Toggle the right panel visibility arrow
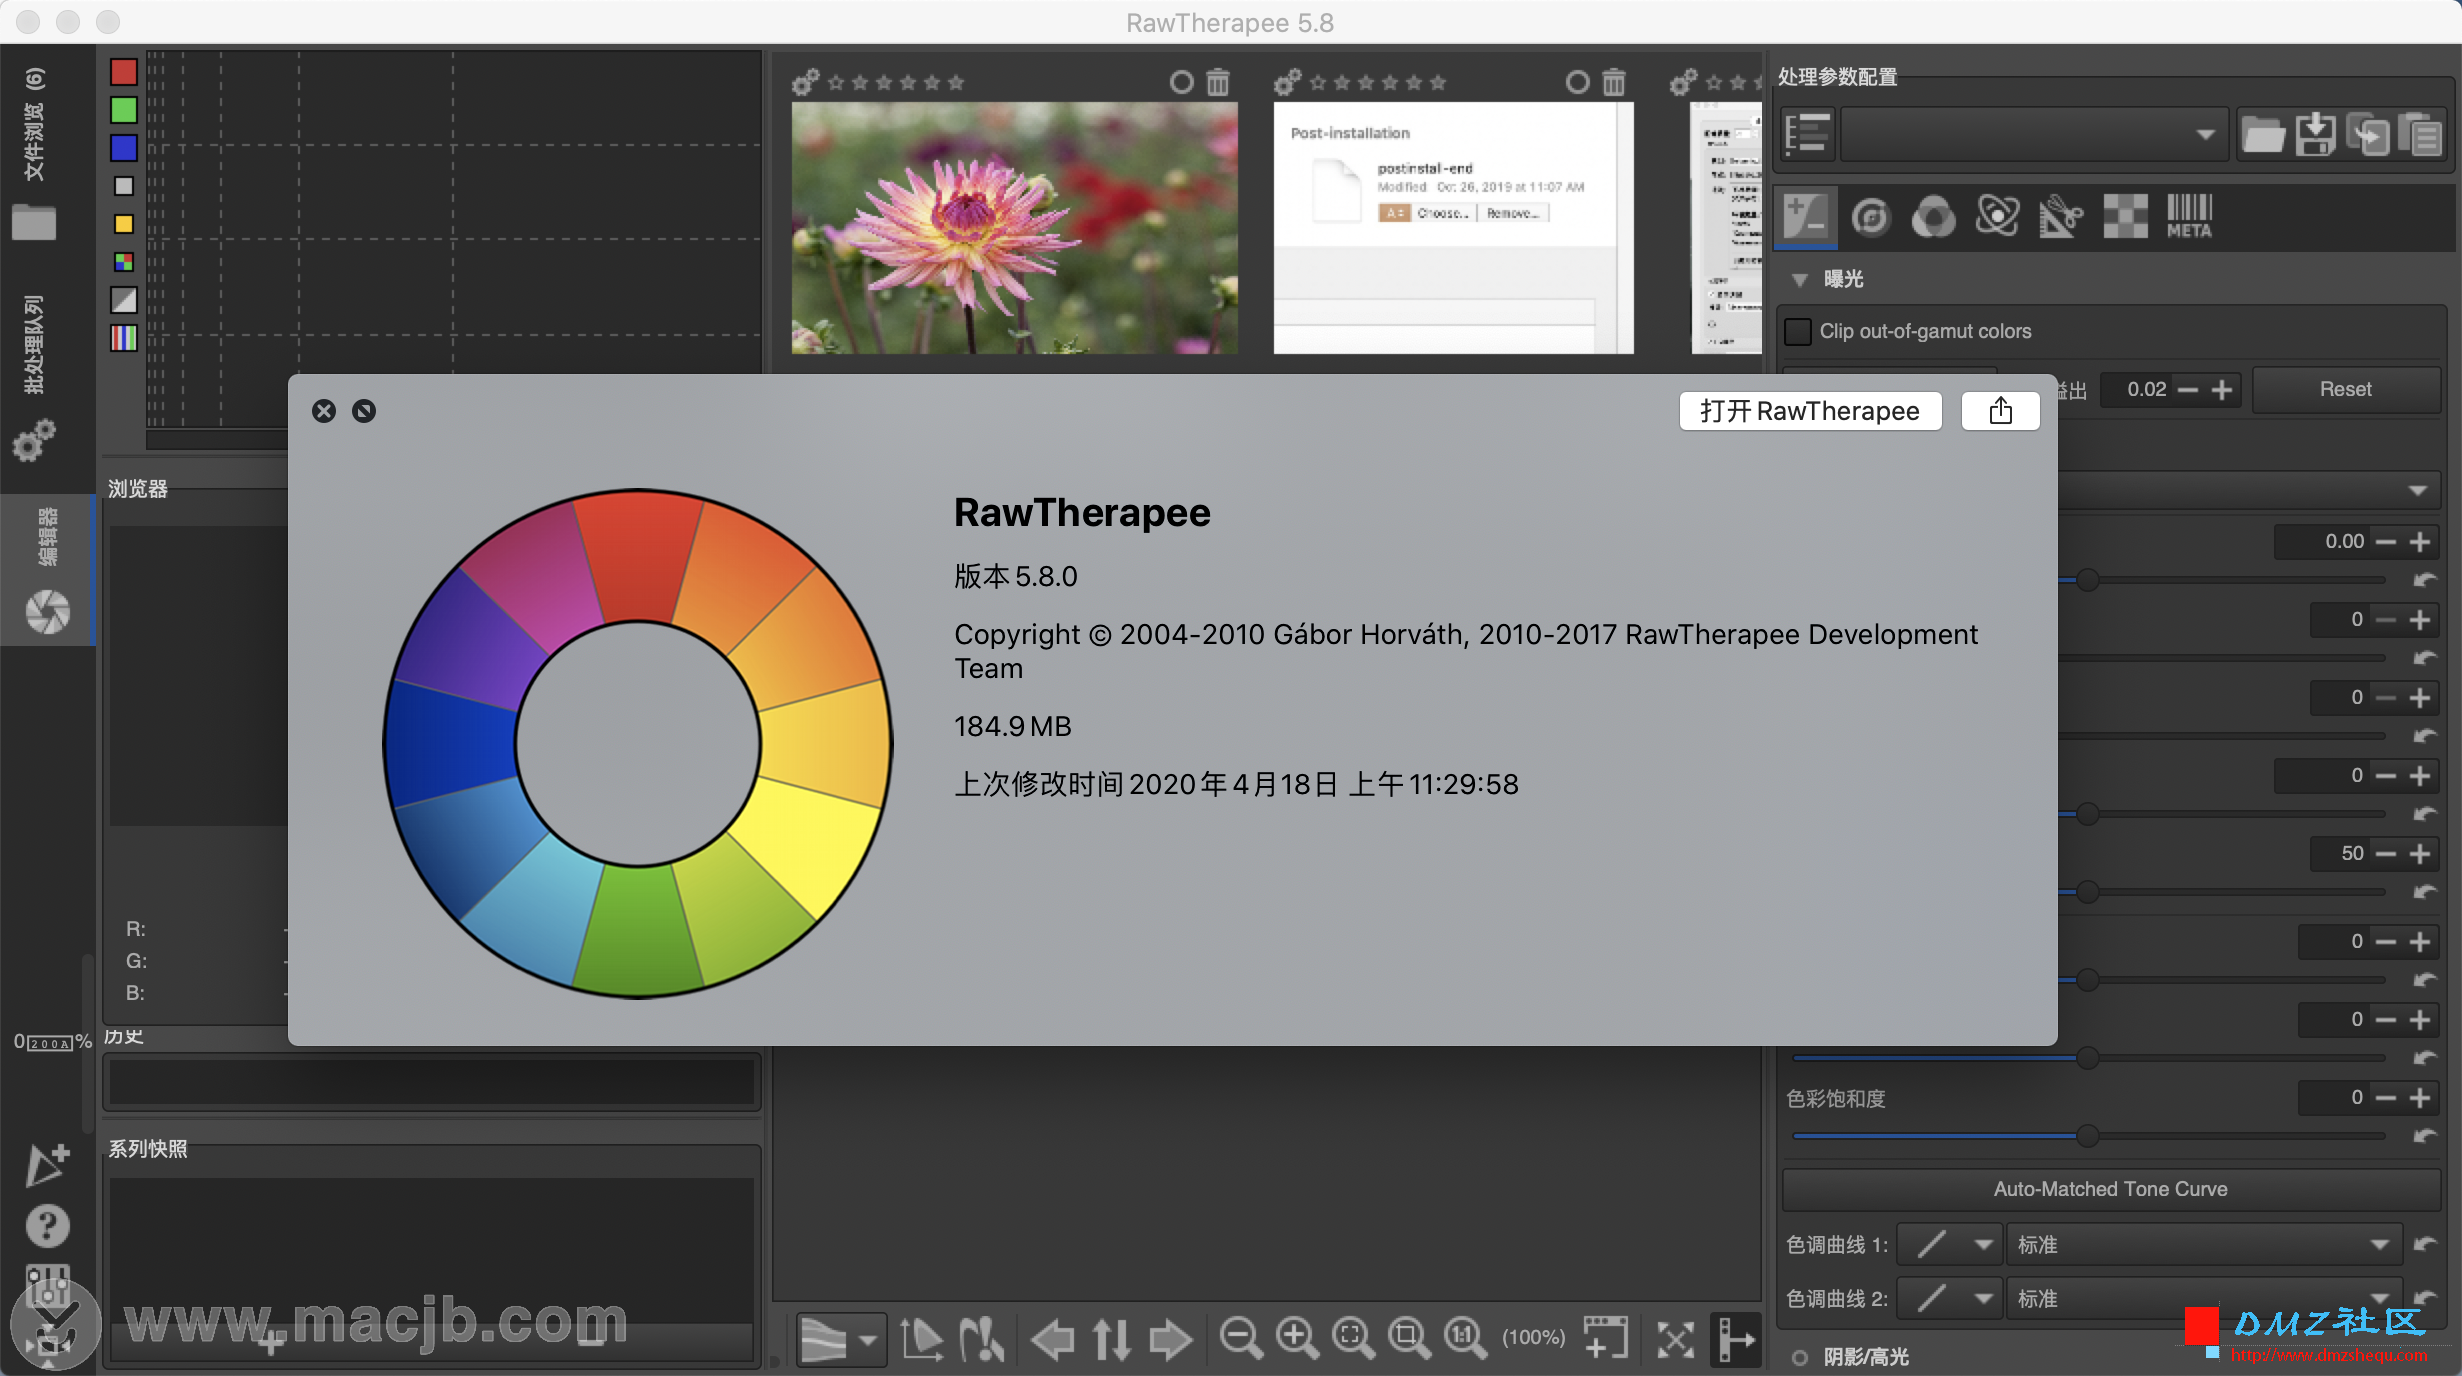2462x1376 pixels. coord(1736,1338)
